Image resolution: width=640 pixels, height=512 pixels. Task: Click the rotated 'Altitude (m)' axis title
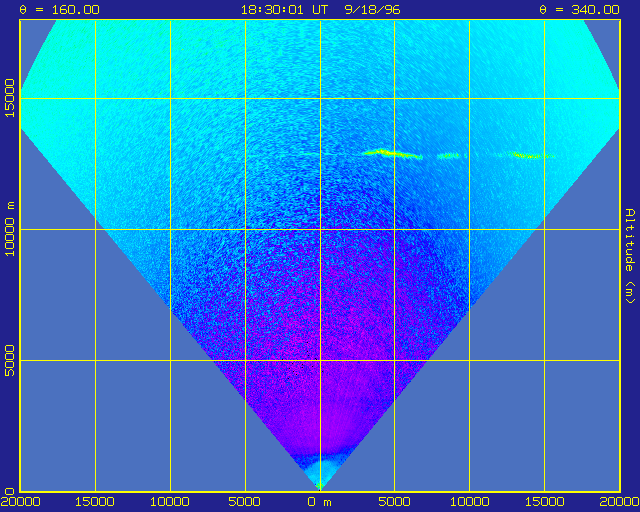coord(631,256)
